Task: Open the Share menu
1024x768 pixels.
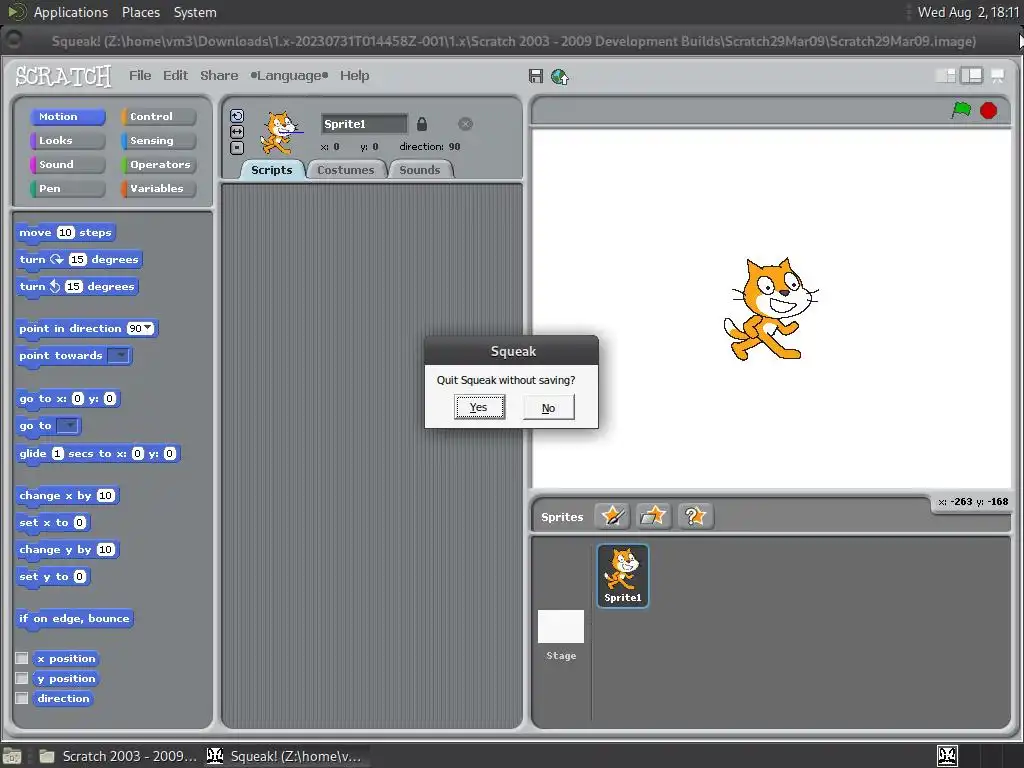Action: pos(219,76)
